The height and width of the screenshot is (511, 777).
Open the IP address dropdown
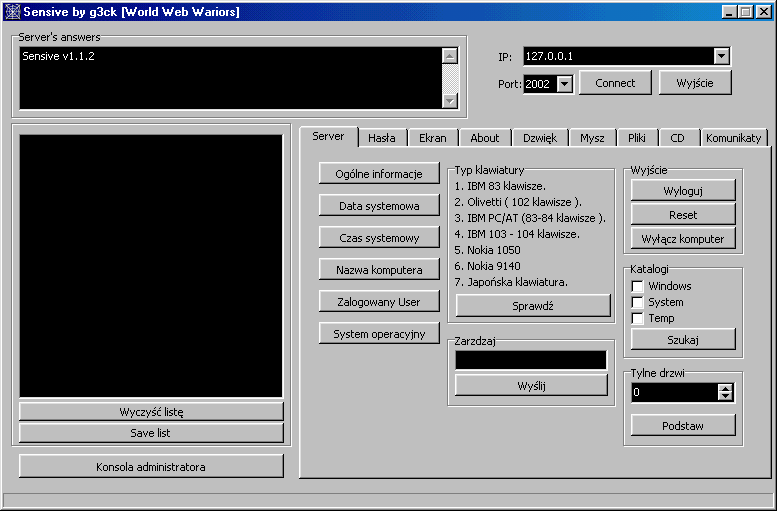721,57
